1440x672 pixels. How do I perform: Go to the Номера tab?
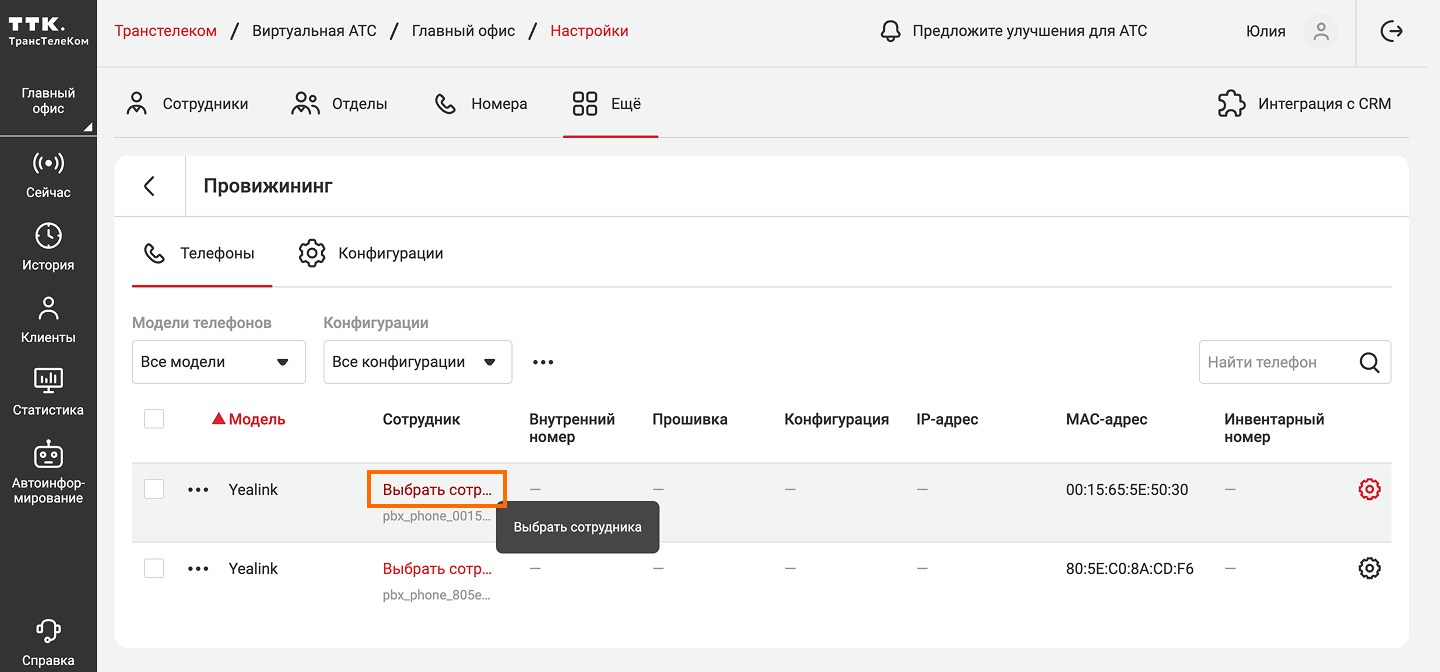click(481, 104)
